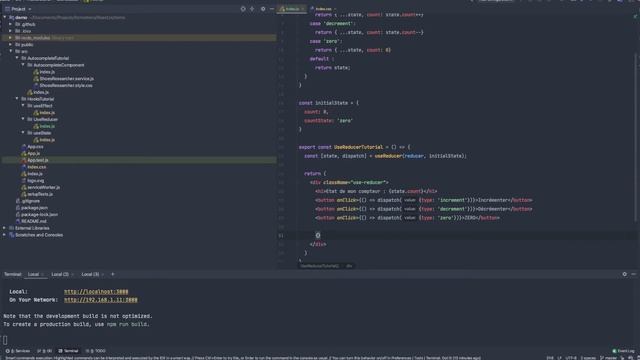This screenshot has height=360, width=640.
Task: Hide the Terminal panel with its minus icon
Action: coord(633,274)
